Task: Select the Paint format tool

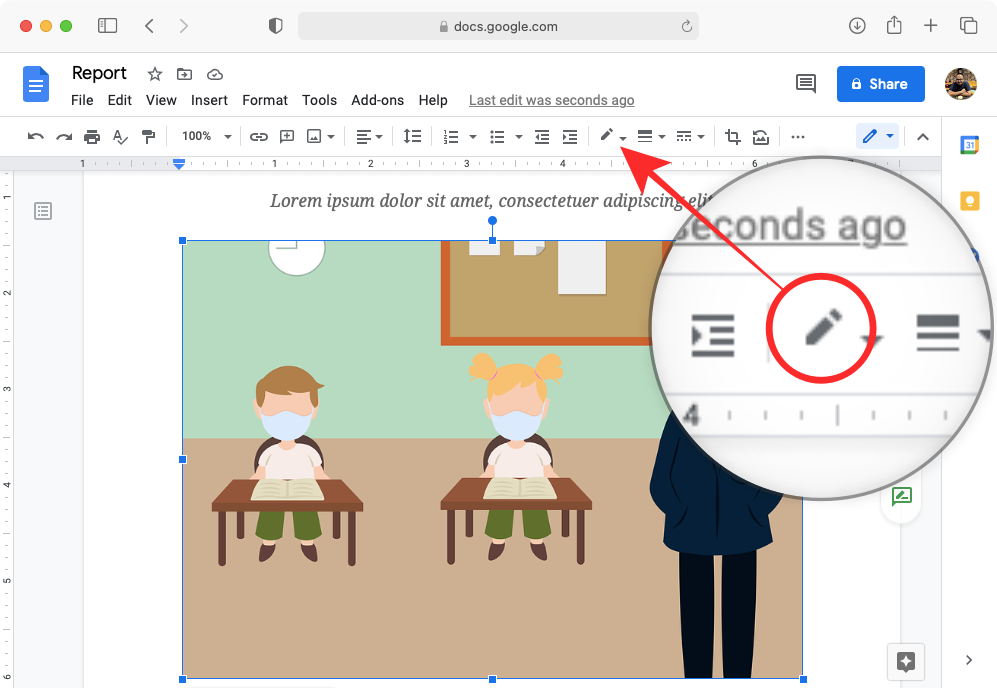Action: [148, 136]
